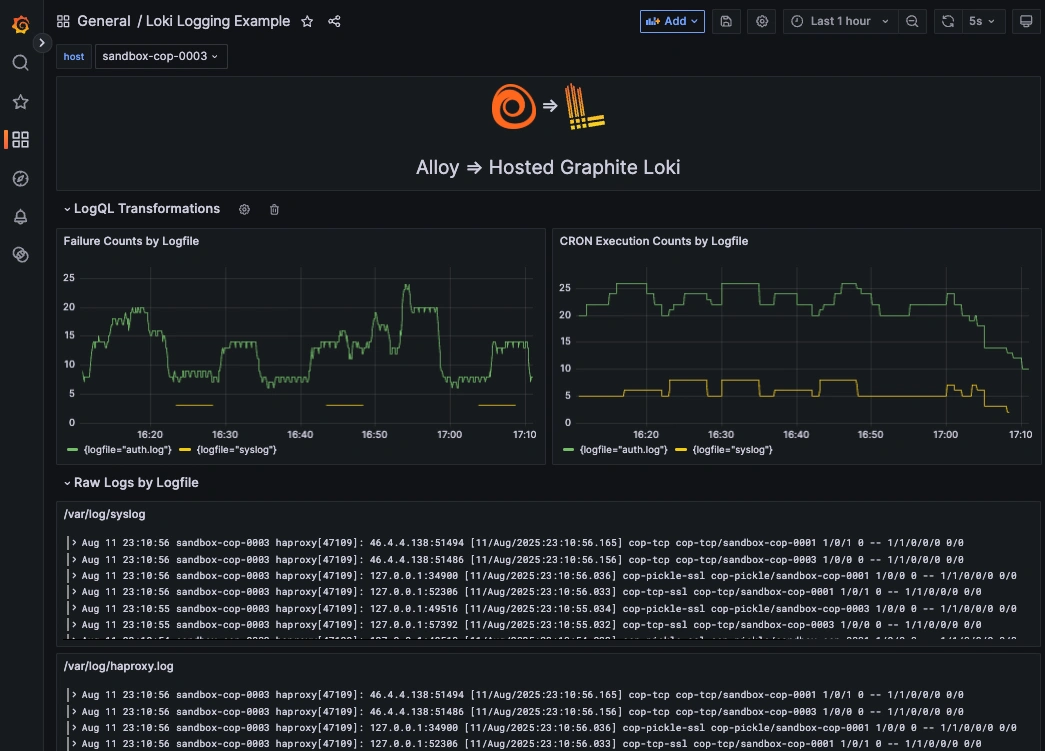1045x751 pixels.
Task: Click the dashboard grid icon beside General
Action: (x=63, y=21)
